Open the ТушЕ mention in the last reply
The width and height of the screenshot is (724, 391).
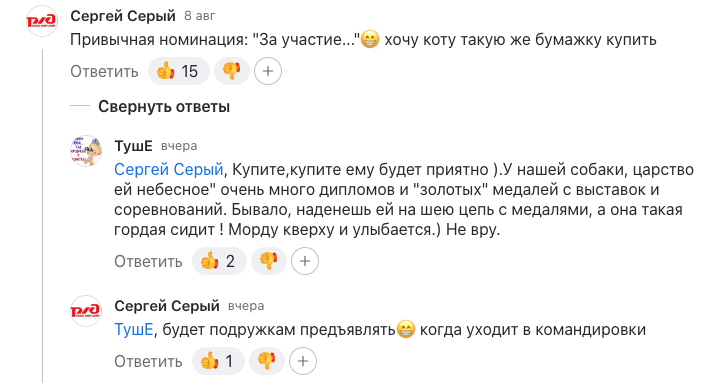[133, 330]
